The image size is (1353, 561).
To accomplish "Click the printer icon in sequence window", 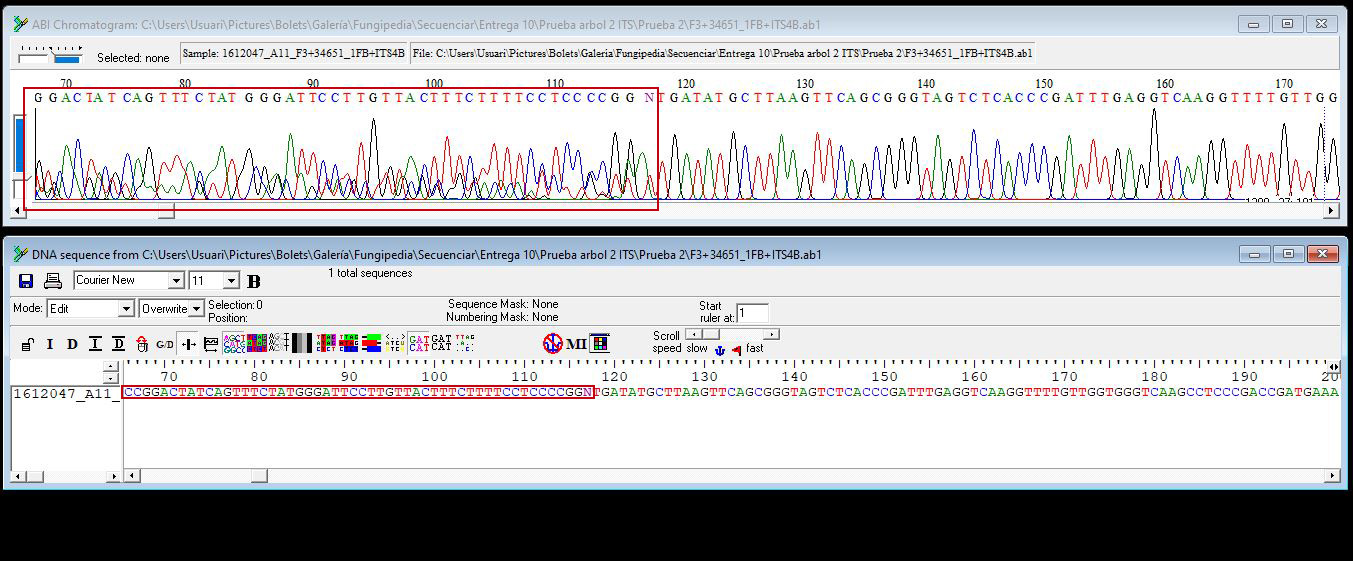I will click(52, 281).
